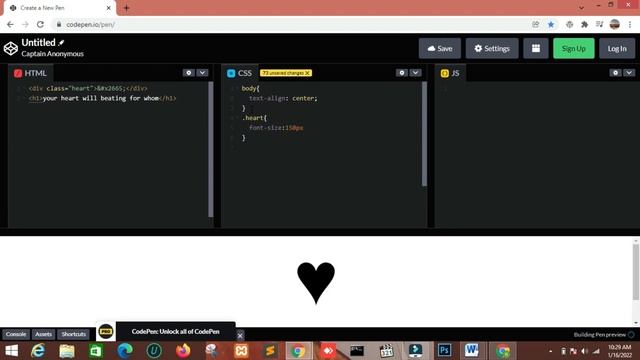Image resolution: width=640 pixels, height=360 pixels.
Task: Open XAMPP from taskbar
Action: [241, 351]
